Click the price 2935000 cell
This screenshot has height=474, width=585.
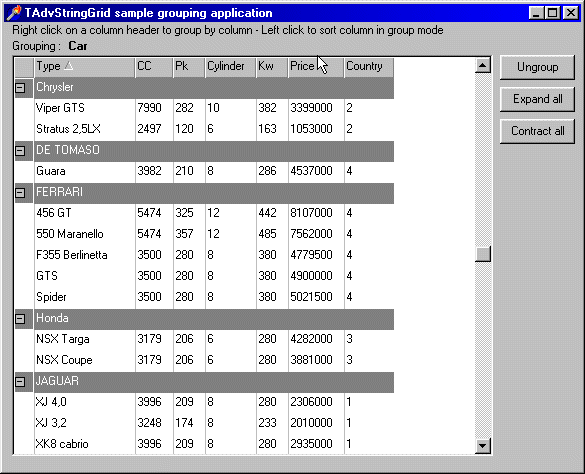[x=316, y=444]
